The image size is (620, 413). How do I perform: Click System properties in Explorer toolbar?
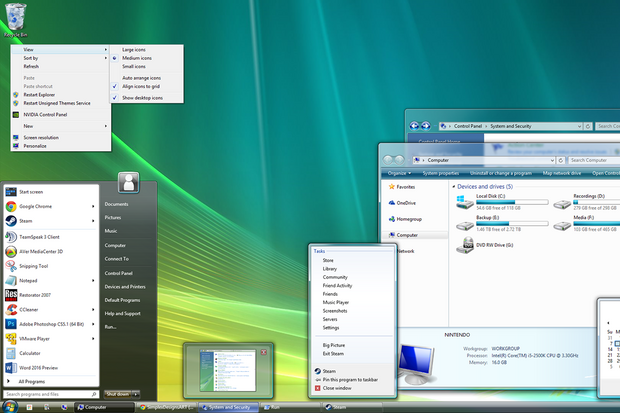click(x=440, y=173)
